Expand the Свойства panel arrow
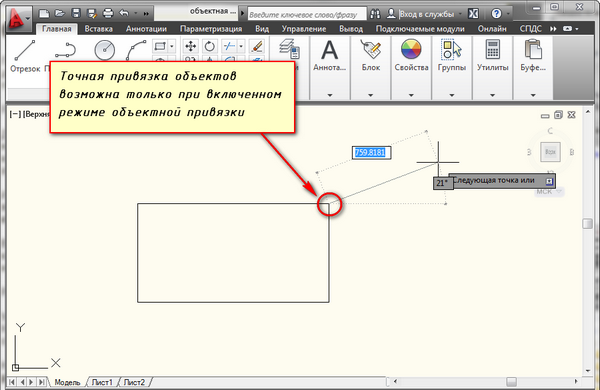 tap(411, 95)
